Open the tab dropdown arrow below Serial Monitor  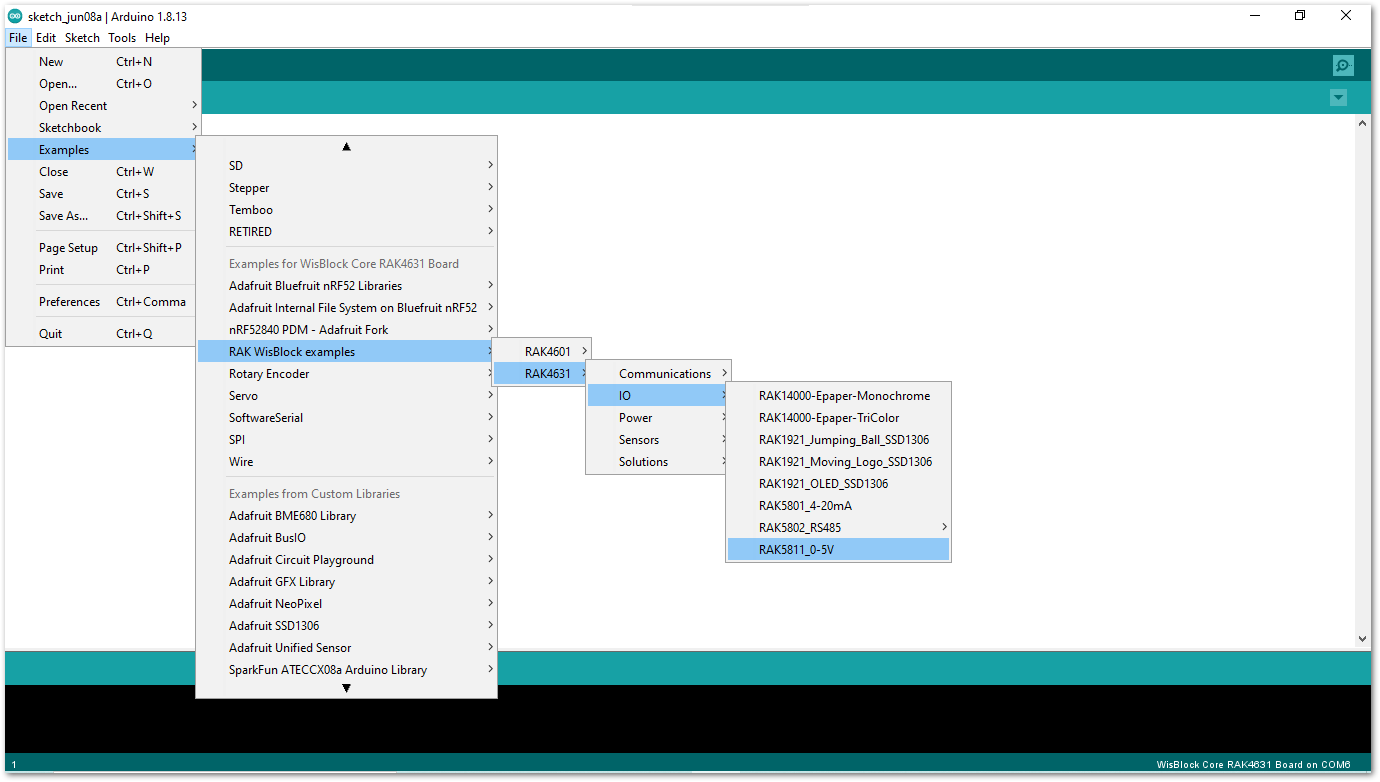click(1338, 97)
